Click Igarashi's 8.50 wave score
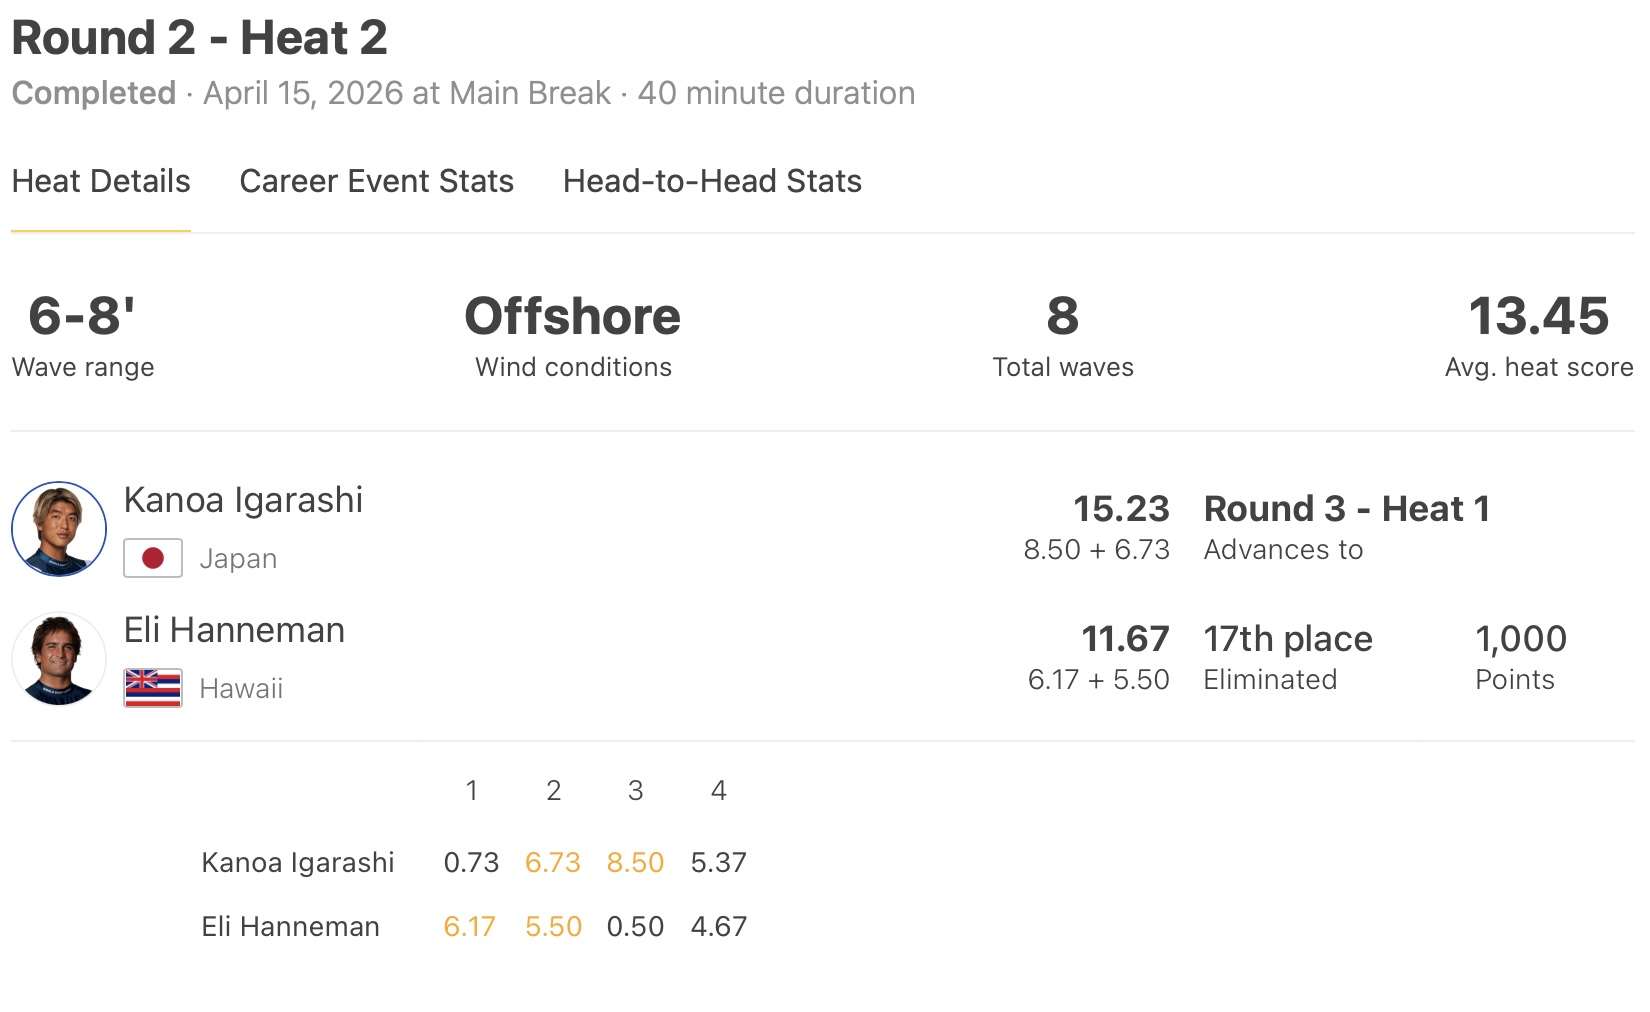Viewport: 1650px width, 1012px height. (x=635, y=862)
